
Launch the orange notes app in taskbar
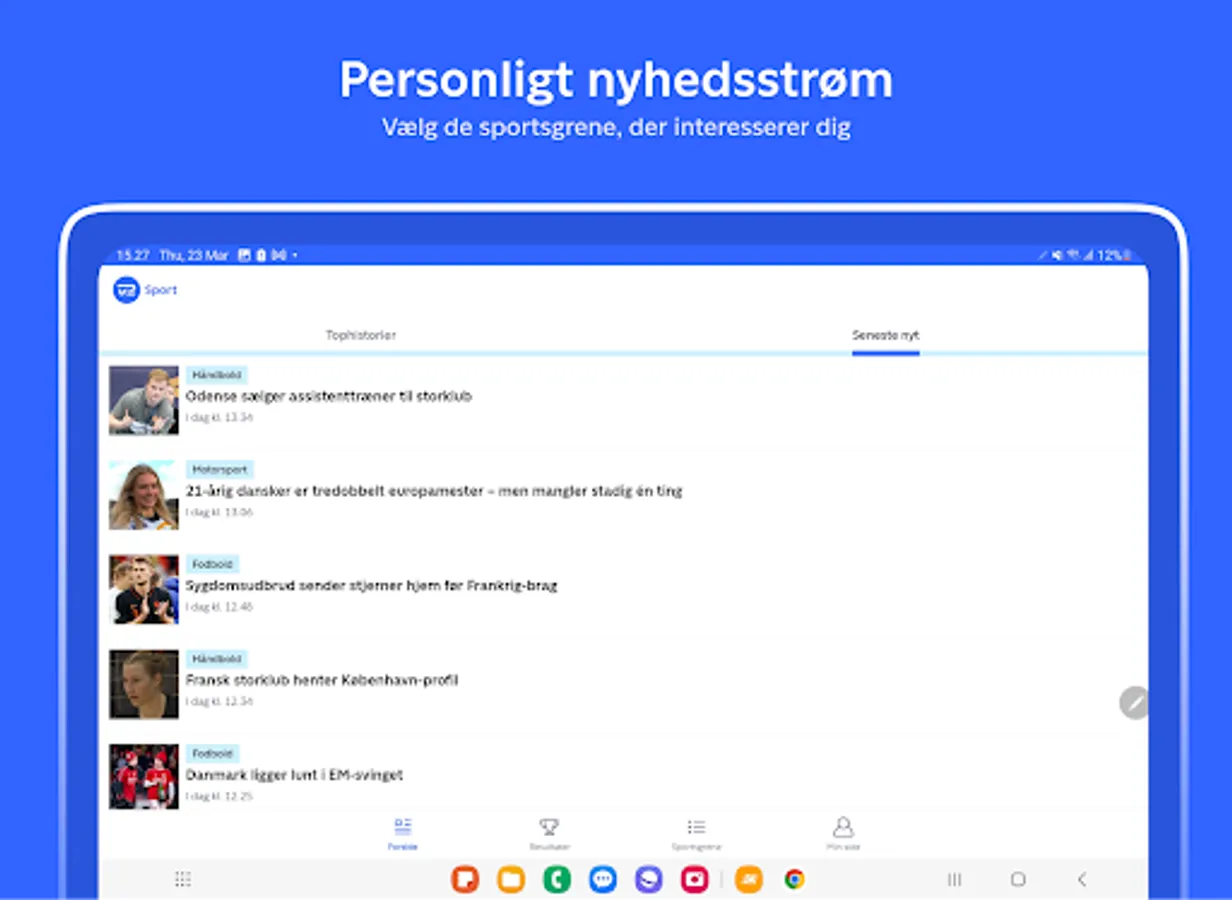point(465,879)
